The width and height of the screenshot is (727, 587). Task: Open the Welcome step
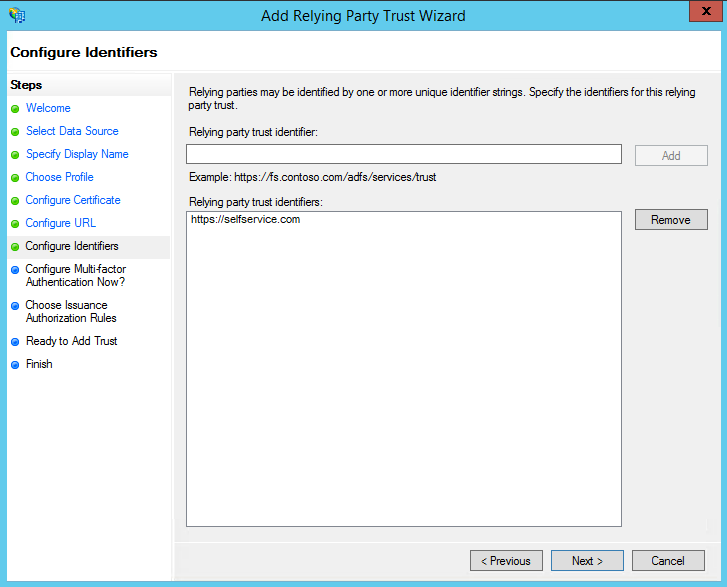[x=48, y=108]
